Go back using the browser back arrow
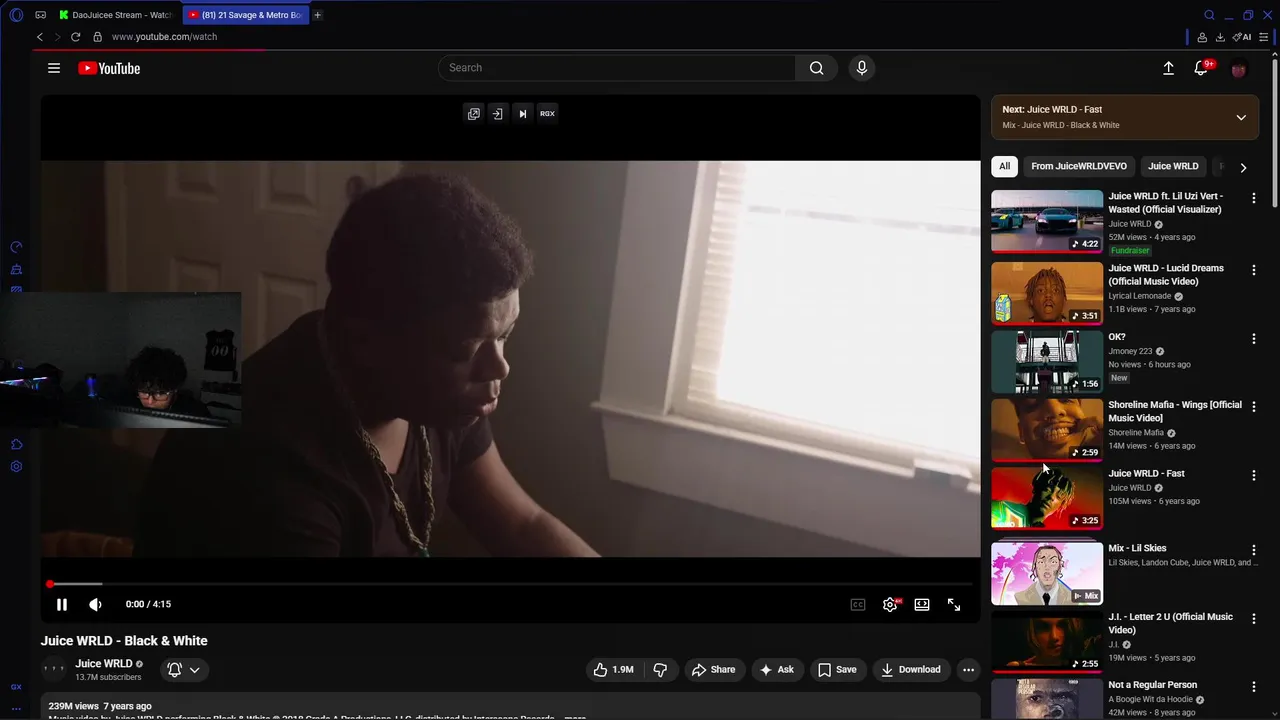1280x720 pixels. (40, 37)
